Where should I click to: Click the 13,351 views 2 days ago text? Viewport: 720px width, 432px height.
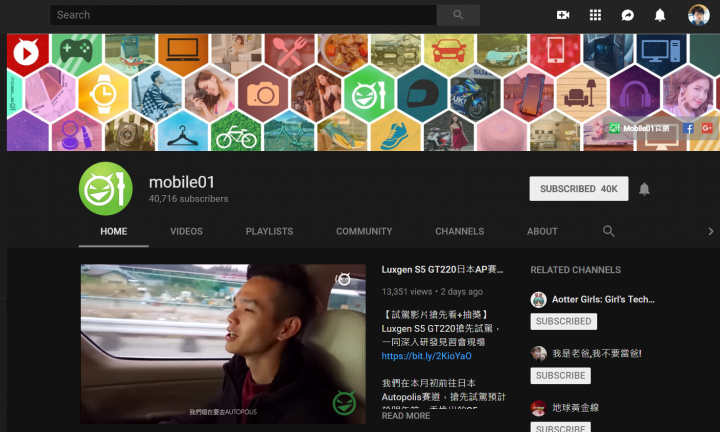(432, 292)
